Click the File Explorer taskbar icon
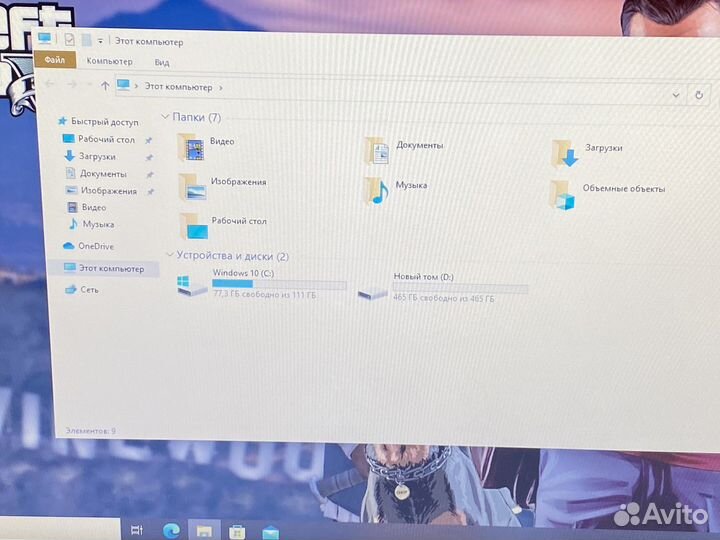Screen dimensions: 720x540 (204, 532)
